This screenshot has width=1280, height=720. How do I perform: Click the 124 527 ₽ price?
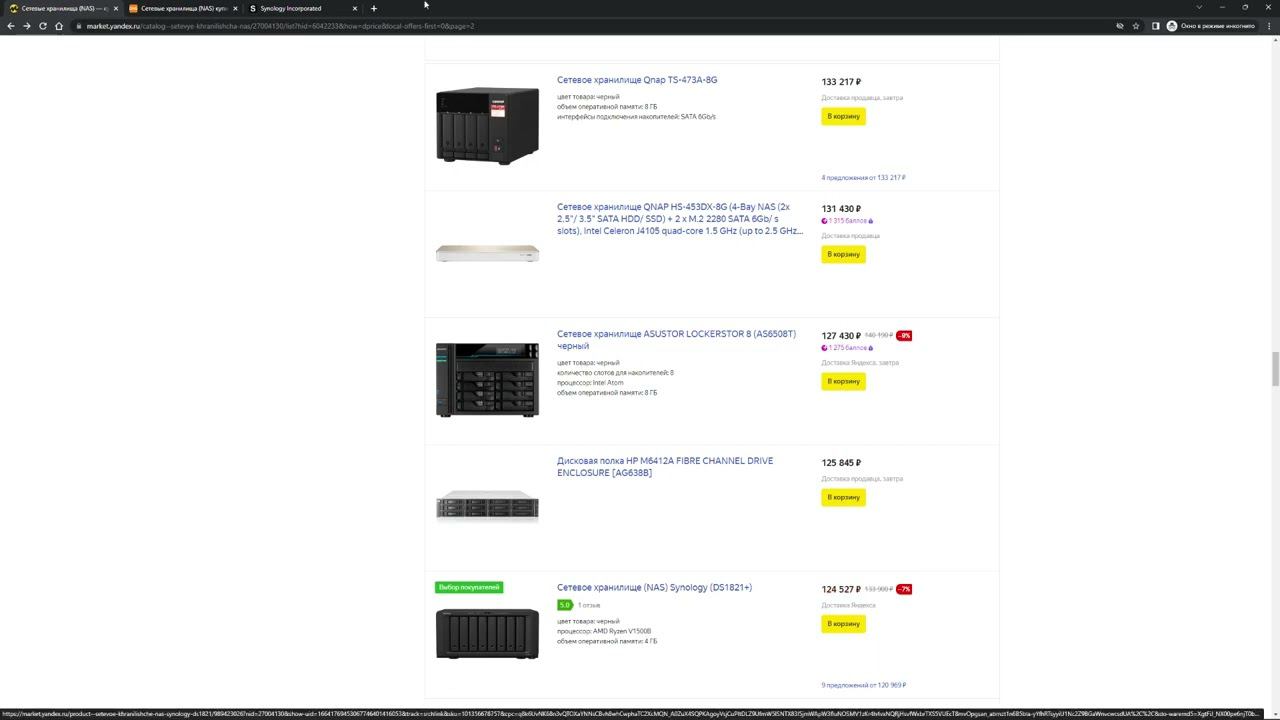pos(841,589)
